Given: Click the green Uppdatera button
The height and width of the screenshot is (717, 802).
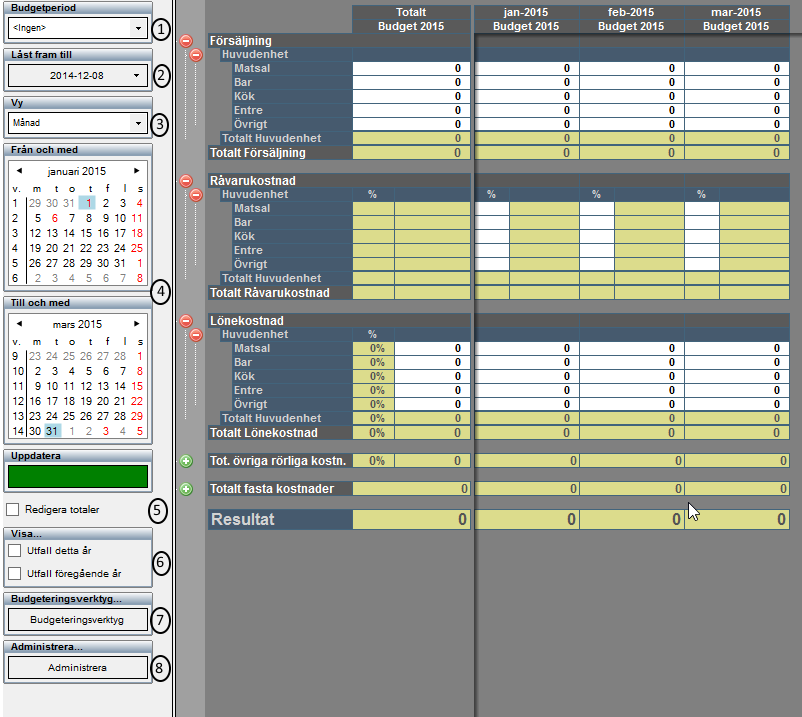Looking at the screenshot, I should point(78,476).
